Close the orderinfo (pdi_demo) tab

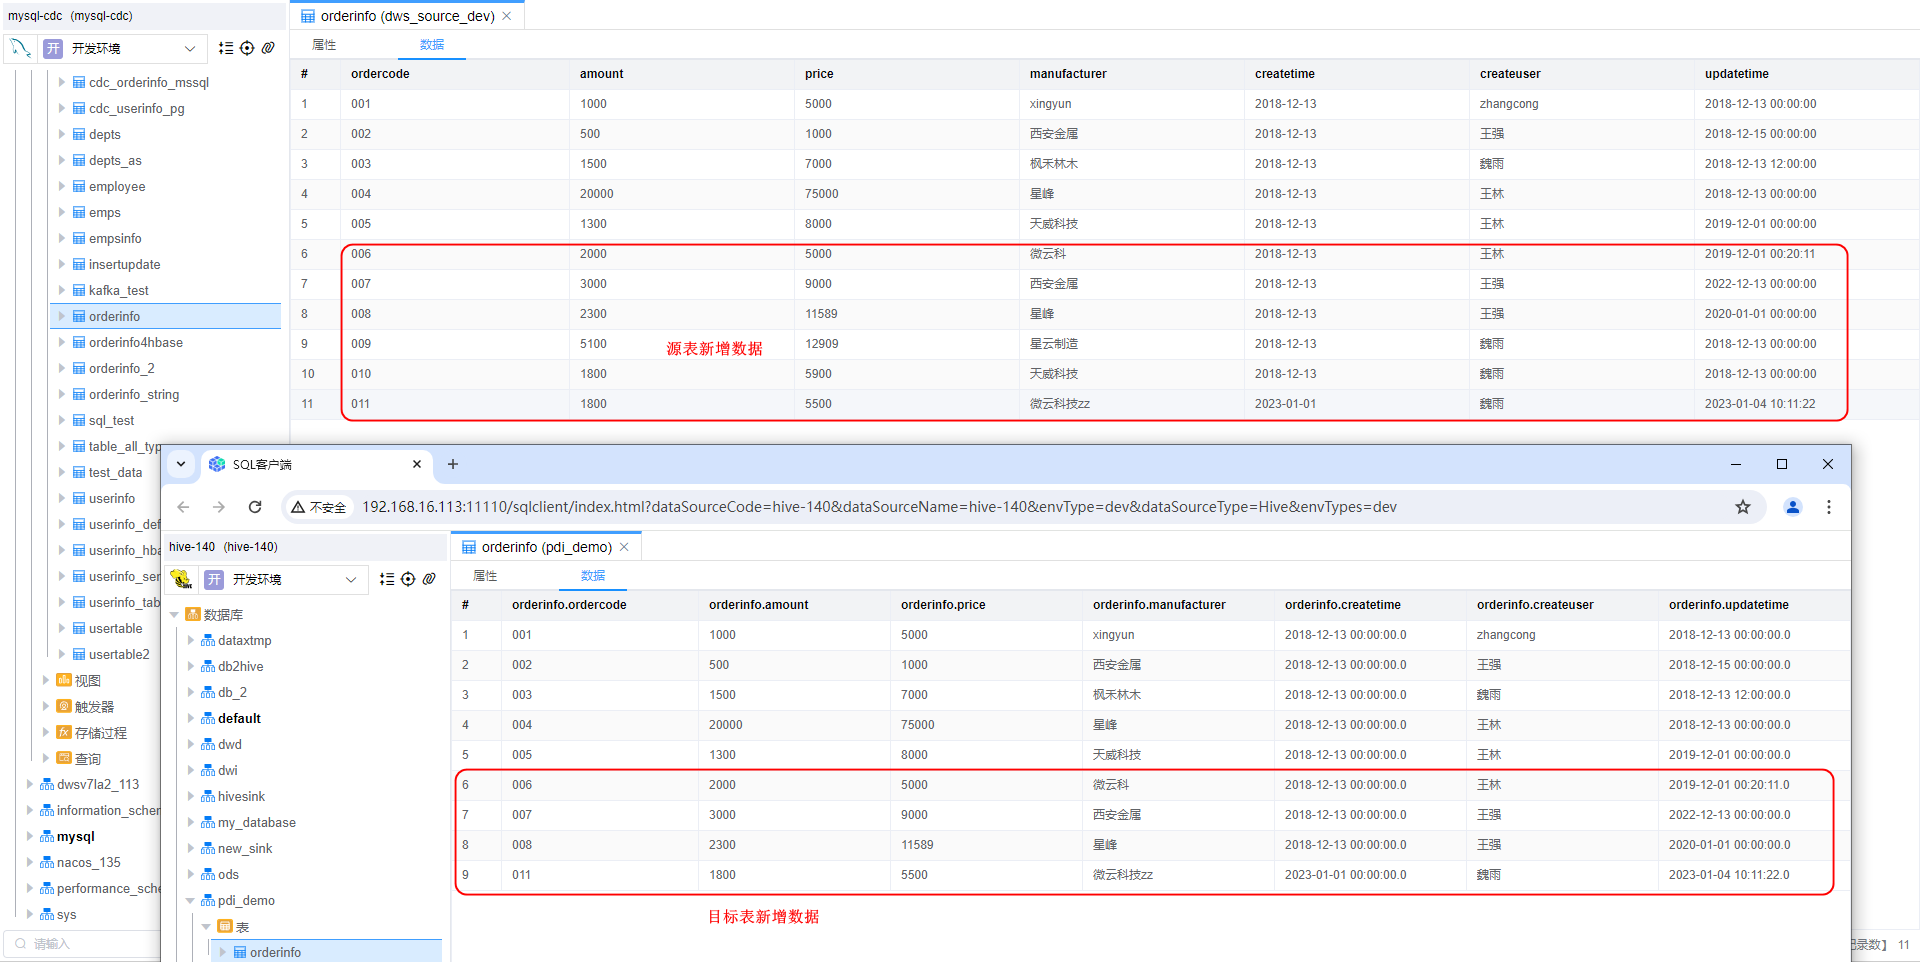click(625, 547)
